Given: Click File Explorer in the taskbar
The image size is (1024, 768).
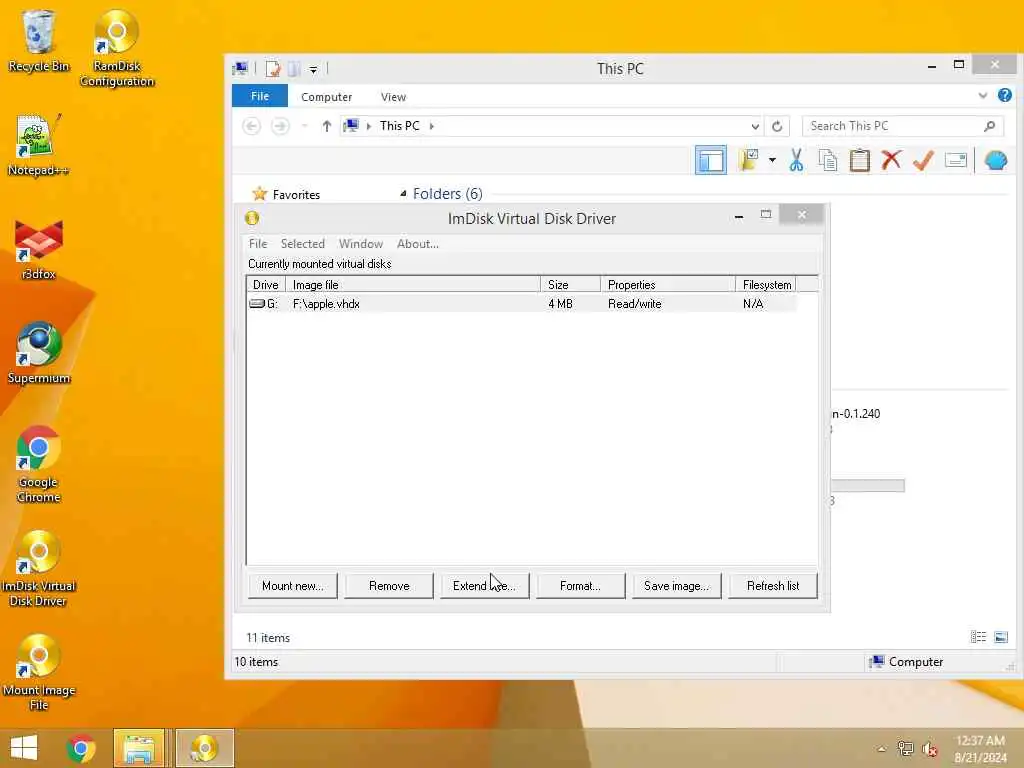Looking at the screenshot, I should [139, 748].
